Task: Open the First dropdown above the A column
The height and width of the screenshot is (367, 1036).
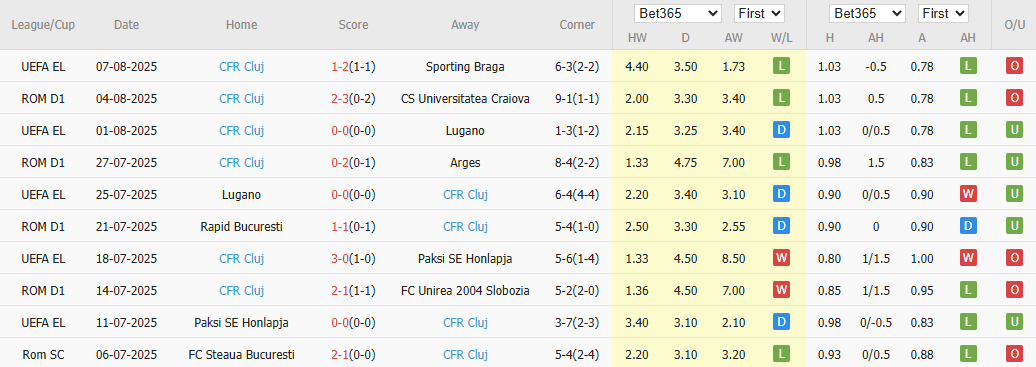Action: [943, 13]
